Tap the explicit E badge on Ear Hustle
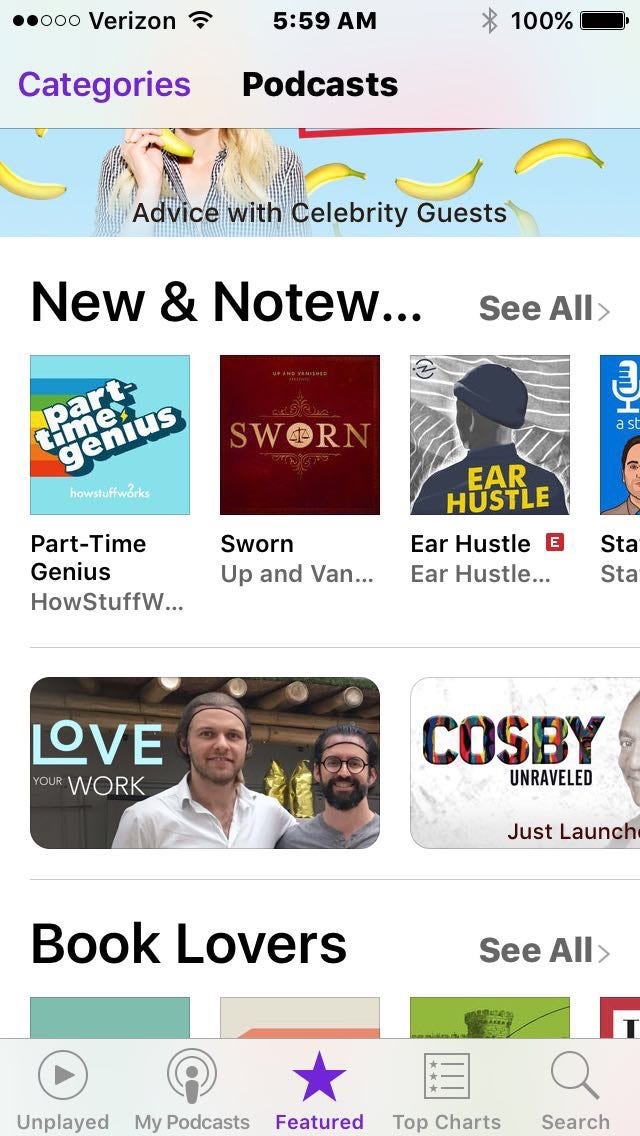Screen dimensions: 640x1136 click(554, 542)
